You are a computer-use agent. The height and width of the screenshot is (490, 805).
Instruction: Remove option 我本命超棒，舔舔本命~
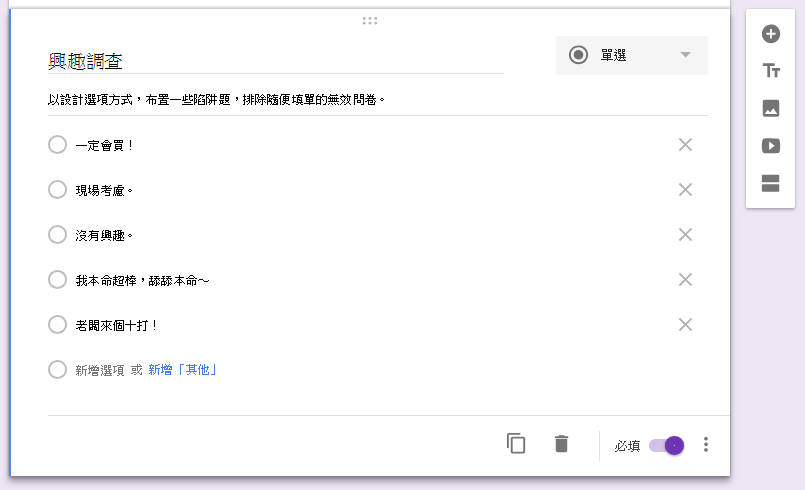point(685,280)
